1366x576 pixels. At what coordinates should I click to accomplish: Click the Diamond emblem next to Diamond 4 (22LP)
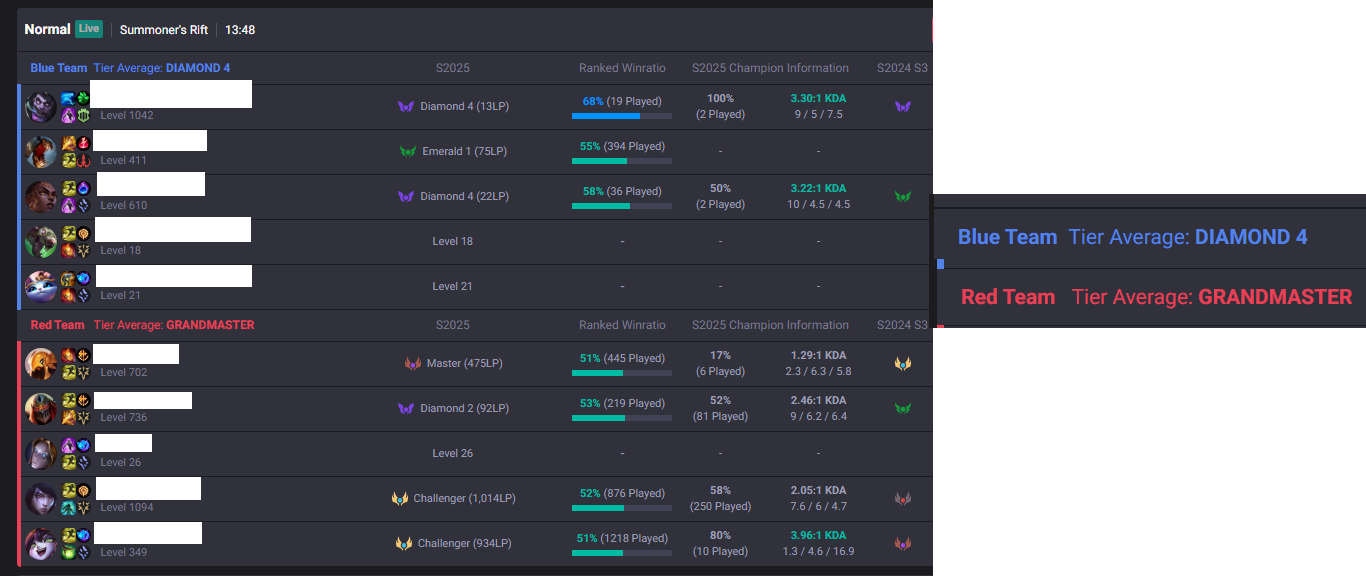(x=406, y=197)
